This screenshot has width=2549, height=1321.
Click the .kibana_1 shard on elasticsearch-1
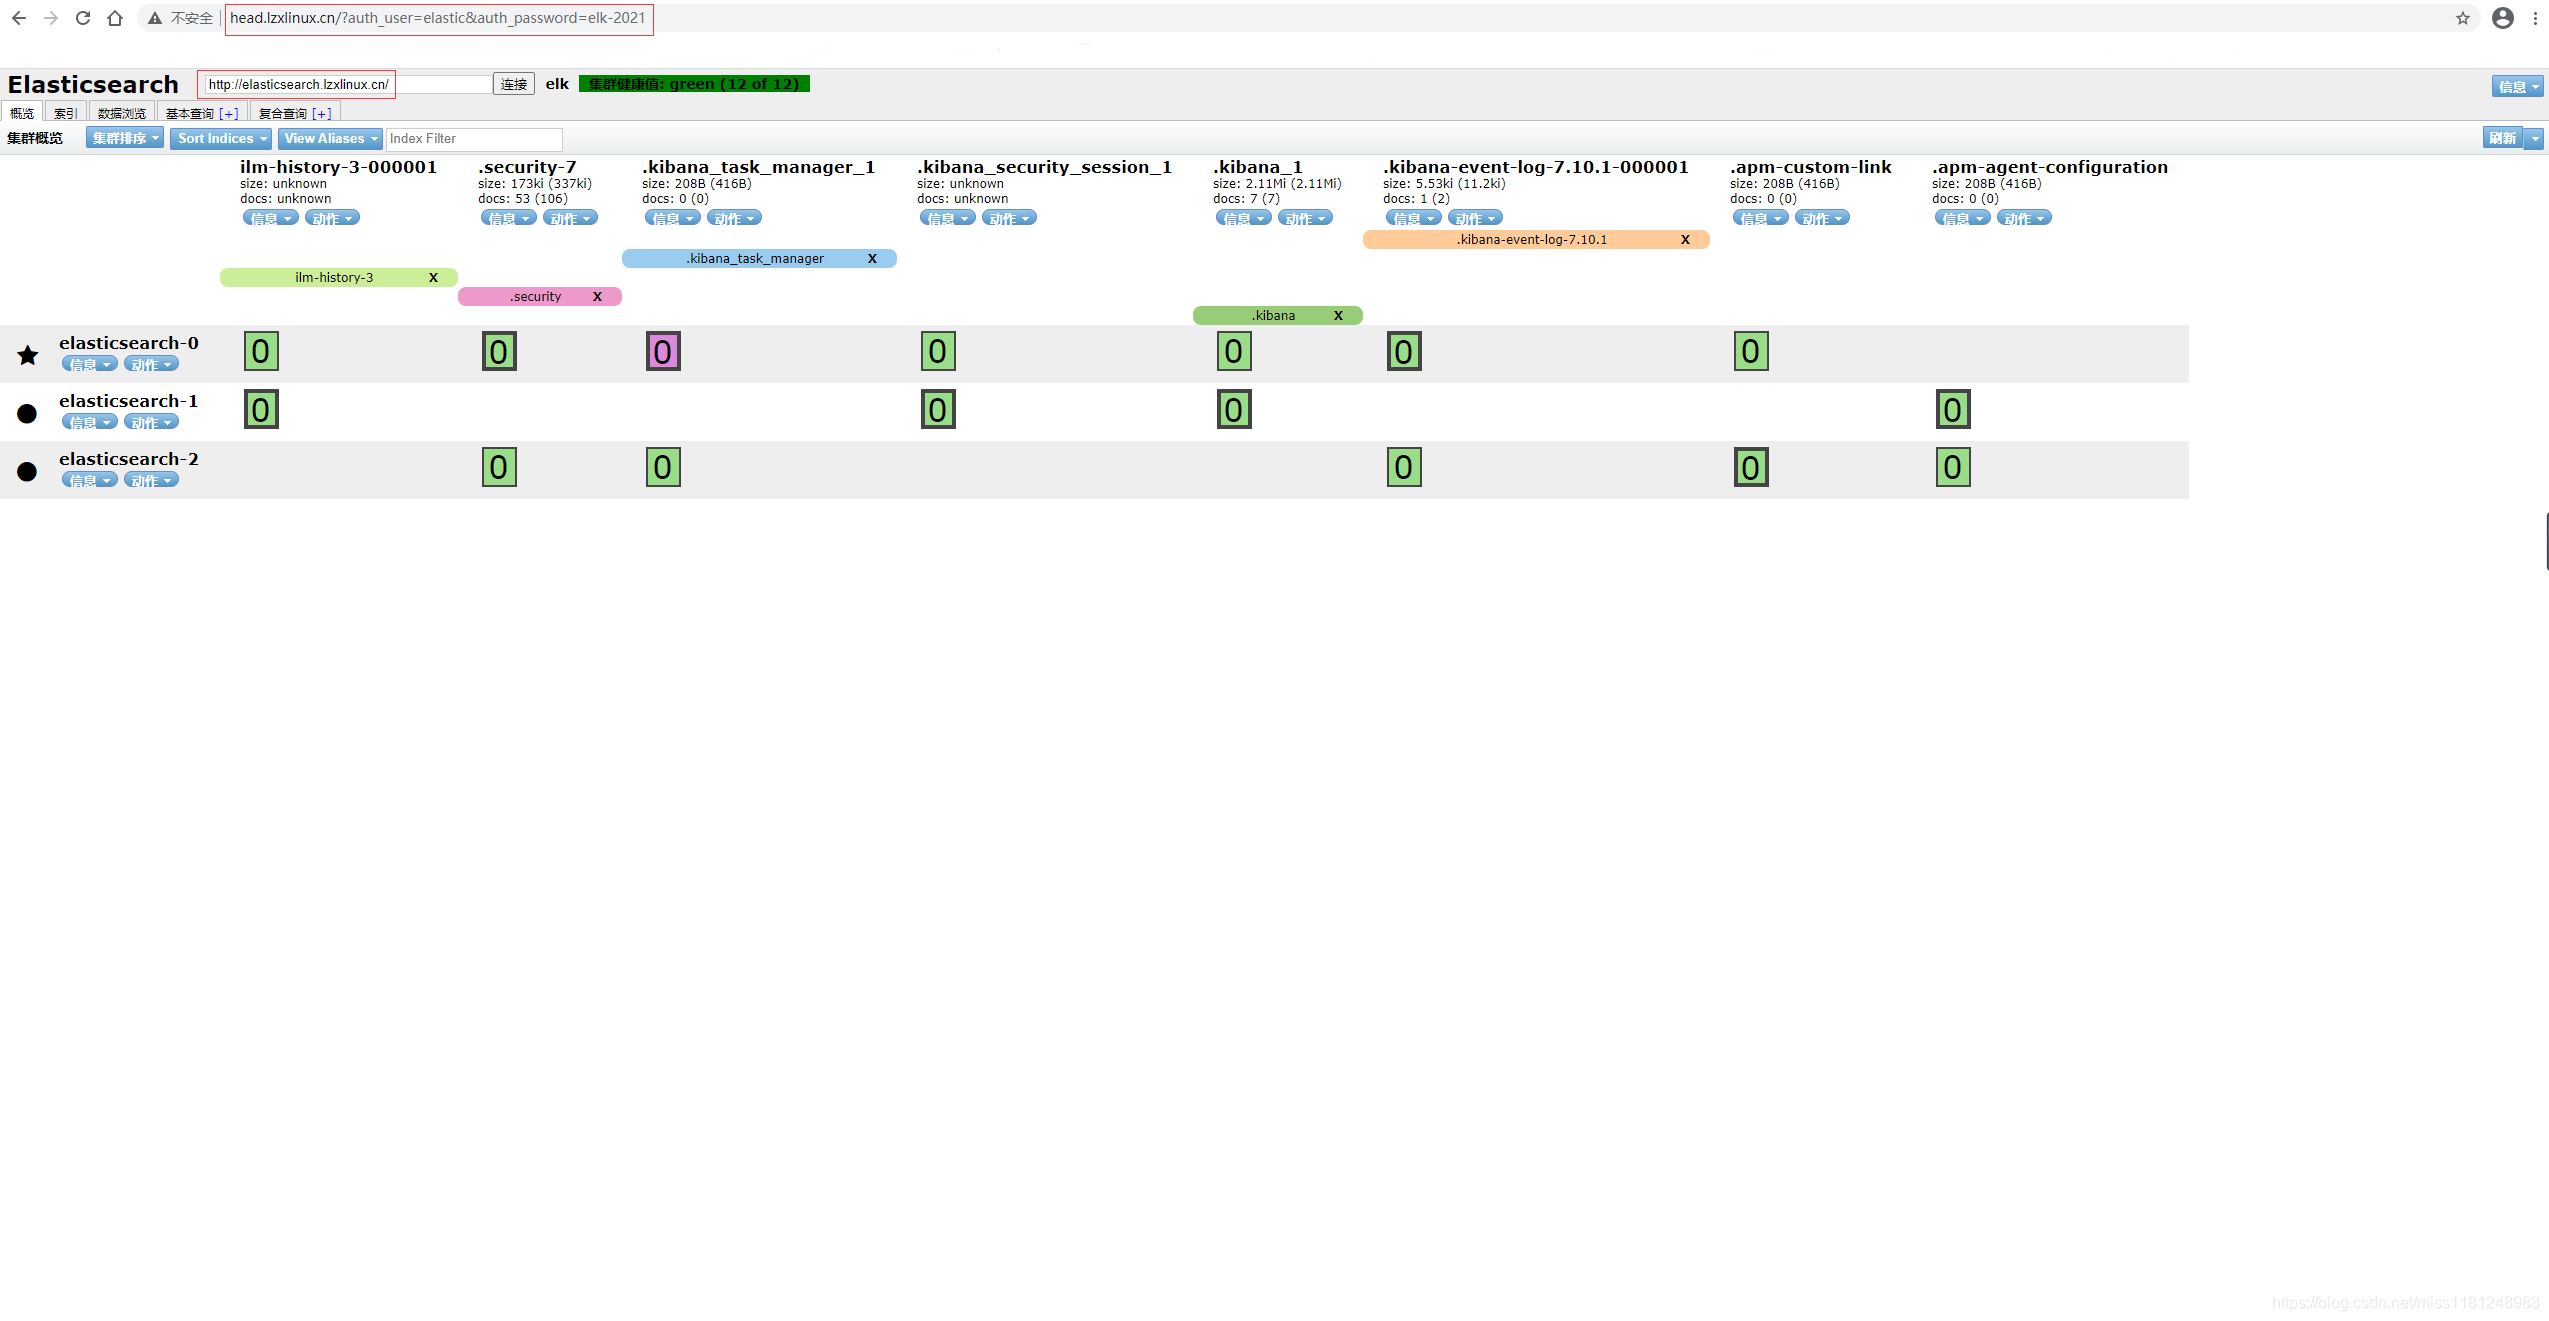click(1234, 409)
